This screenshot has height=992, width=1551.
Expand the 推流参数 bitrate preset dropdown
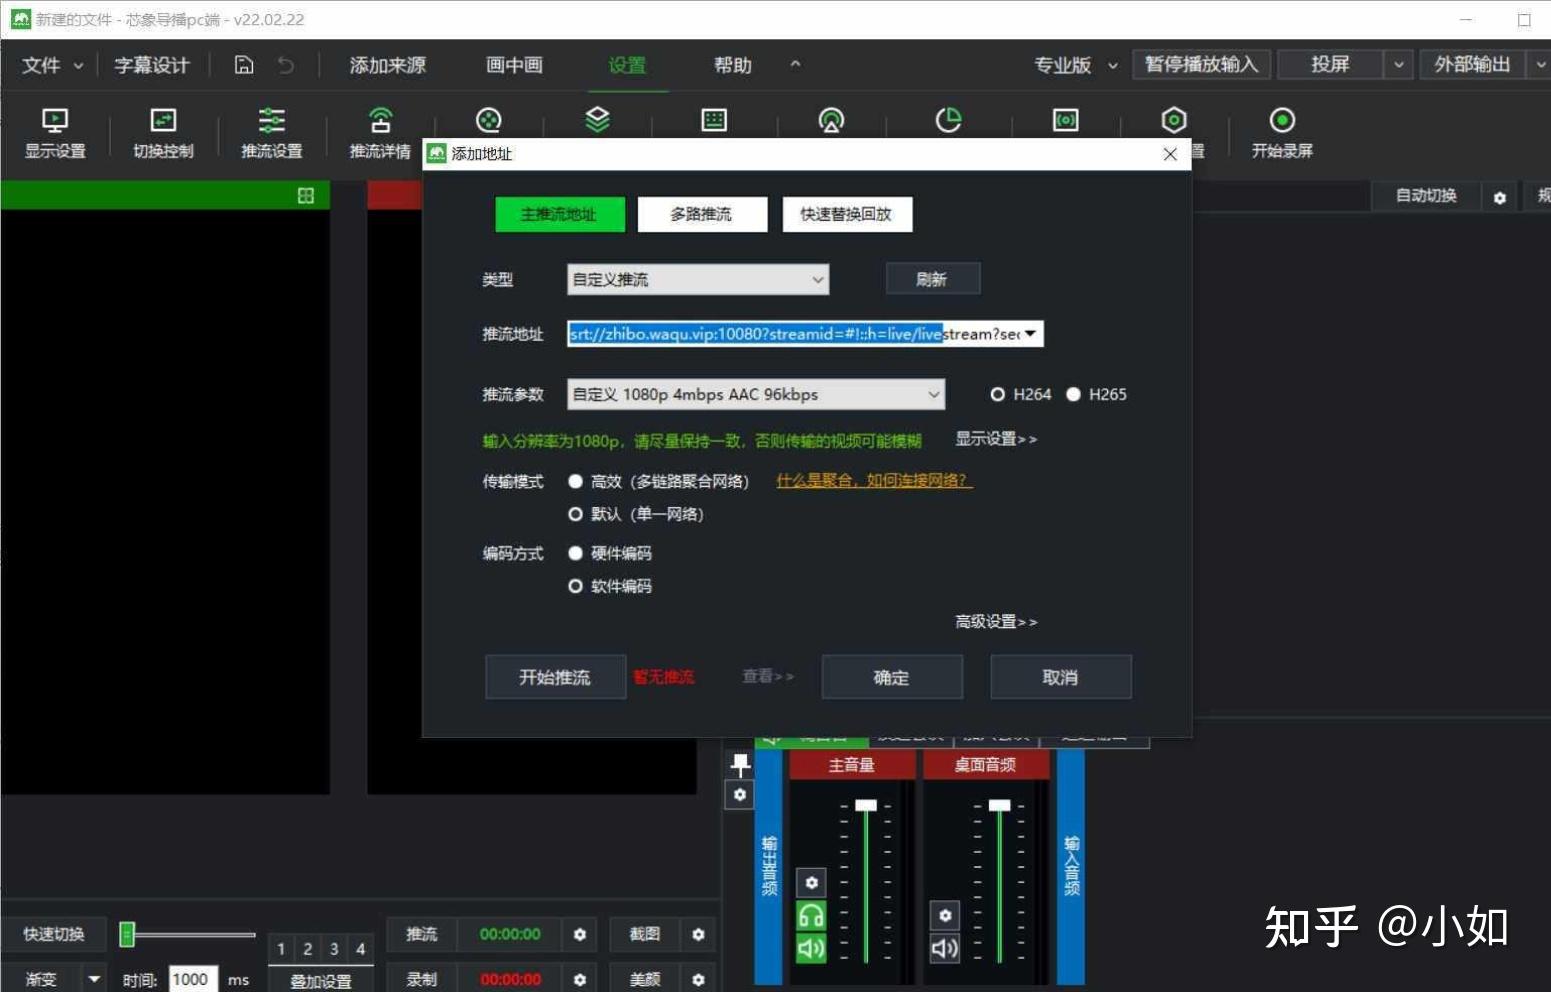932,394
